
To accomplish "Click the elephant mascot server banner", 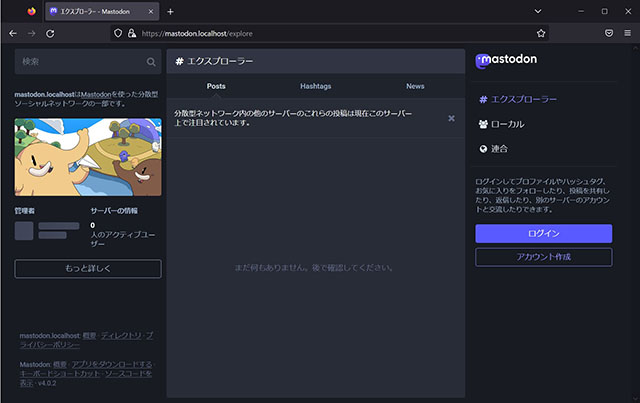I will tap(88, 157).
